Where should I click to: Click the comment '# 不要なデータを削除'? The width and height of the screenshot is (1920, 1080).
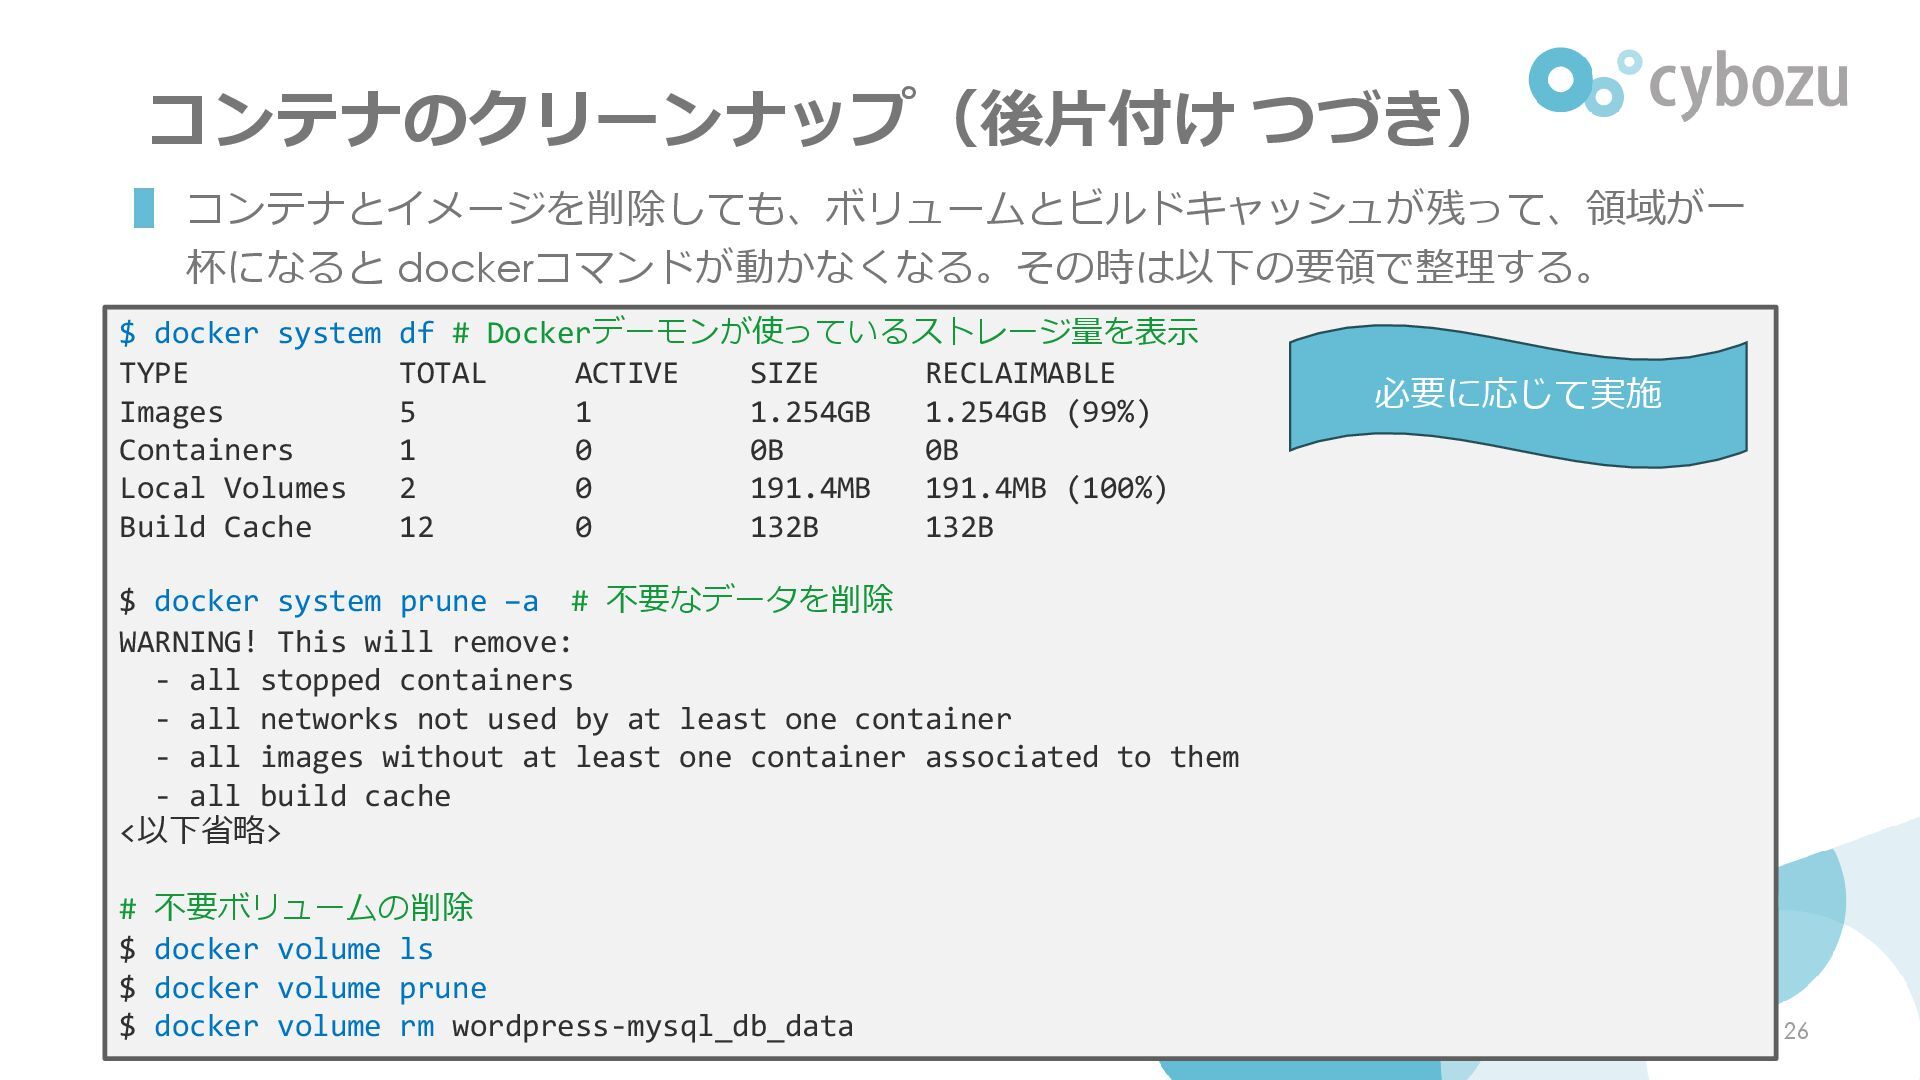tap(732, 600)
